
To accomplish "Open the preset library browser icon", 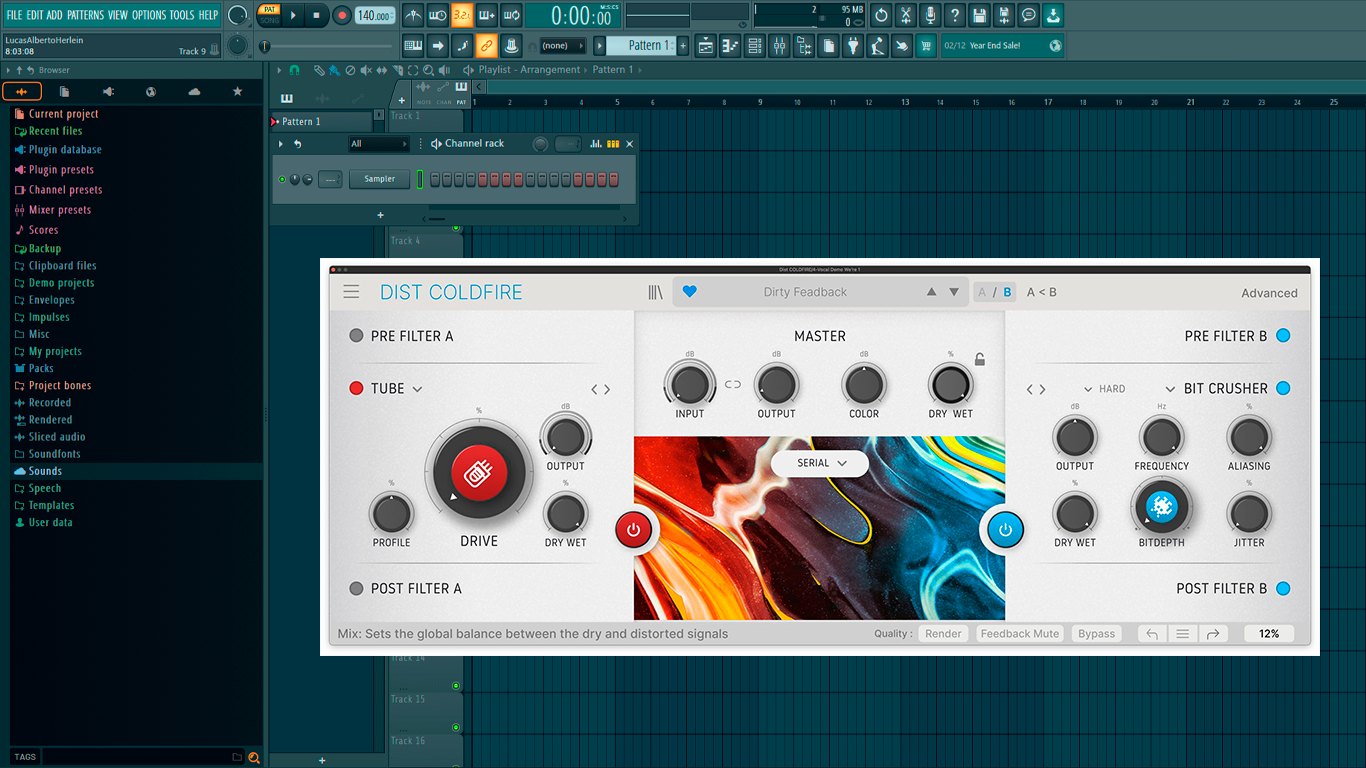I will point(655,292).
